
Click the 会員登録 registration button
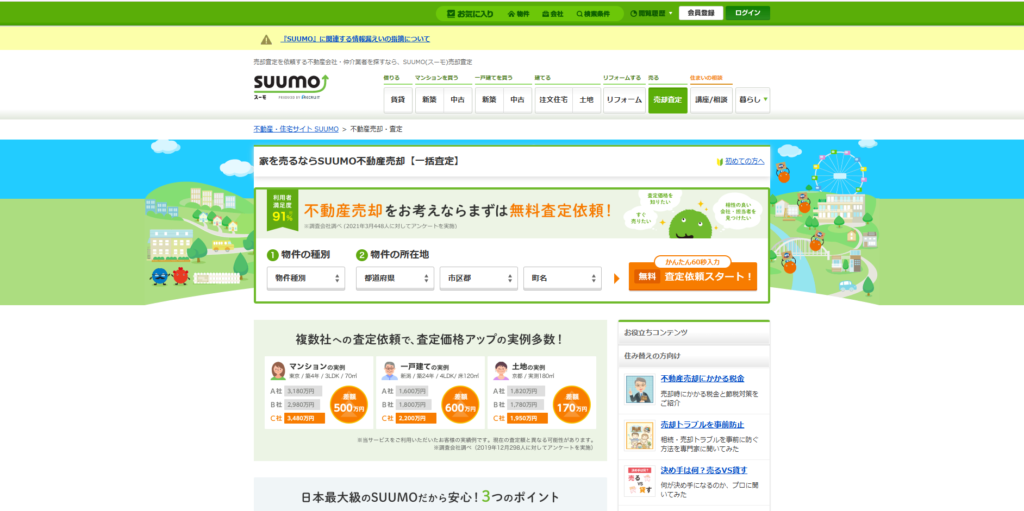point(701,13)
